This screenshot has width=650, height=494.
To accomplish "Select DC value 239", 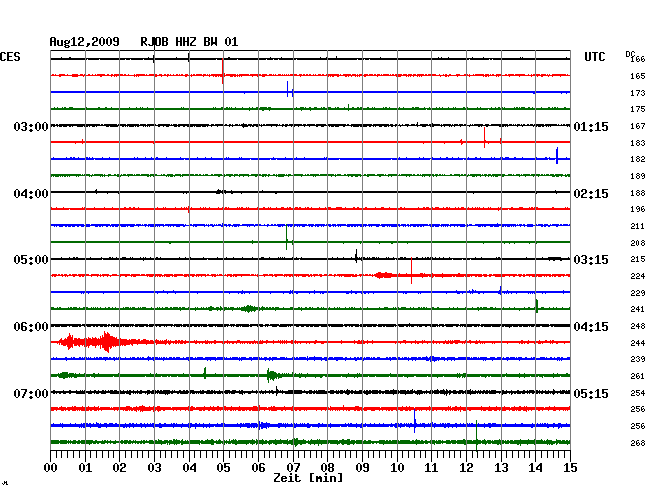I will 638,359.
